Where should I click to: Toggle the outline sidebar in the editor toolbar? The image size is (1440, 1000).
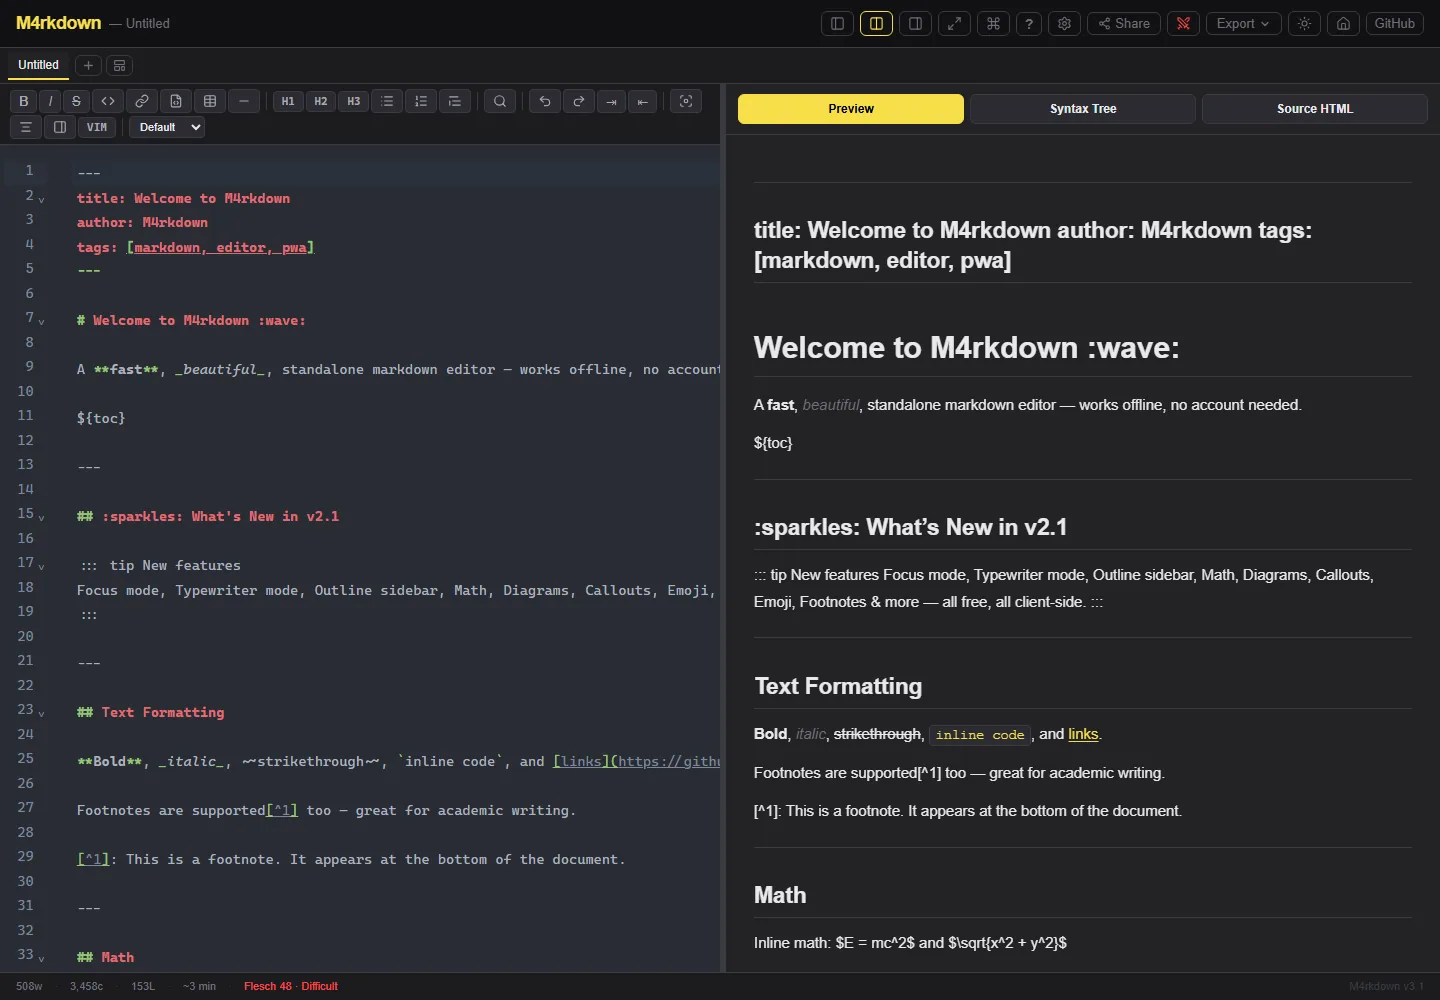(x=60, y=127)
